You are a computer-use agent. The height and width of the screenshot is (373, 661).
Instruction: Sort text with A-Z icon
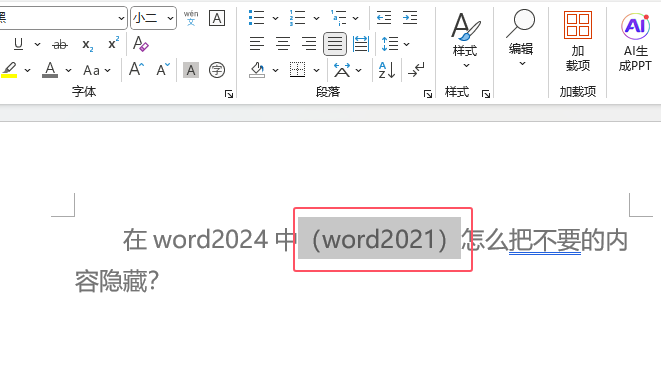pyautogui.click(x=387, y=70)
